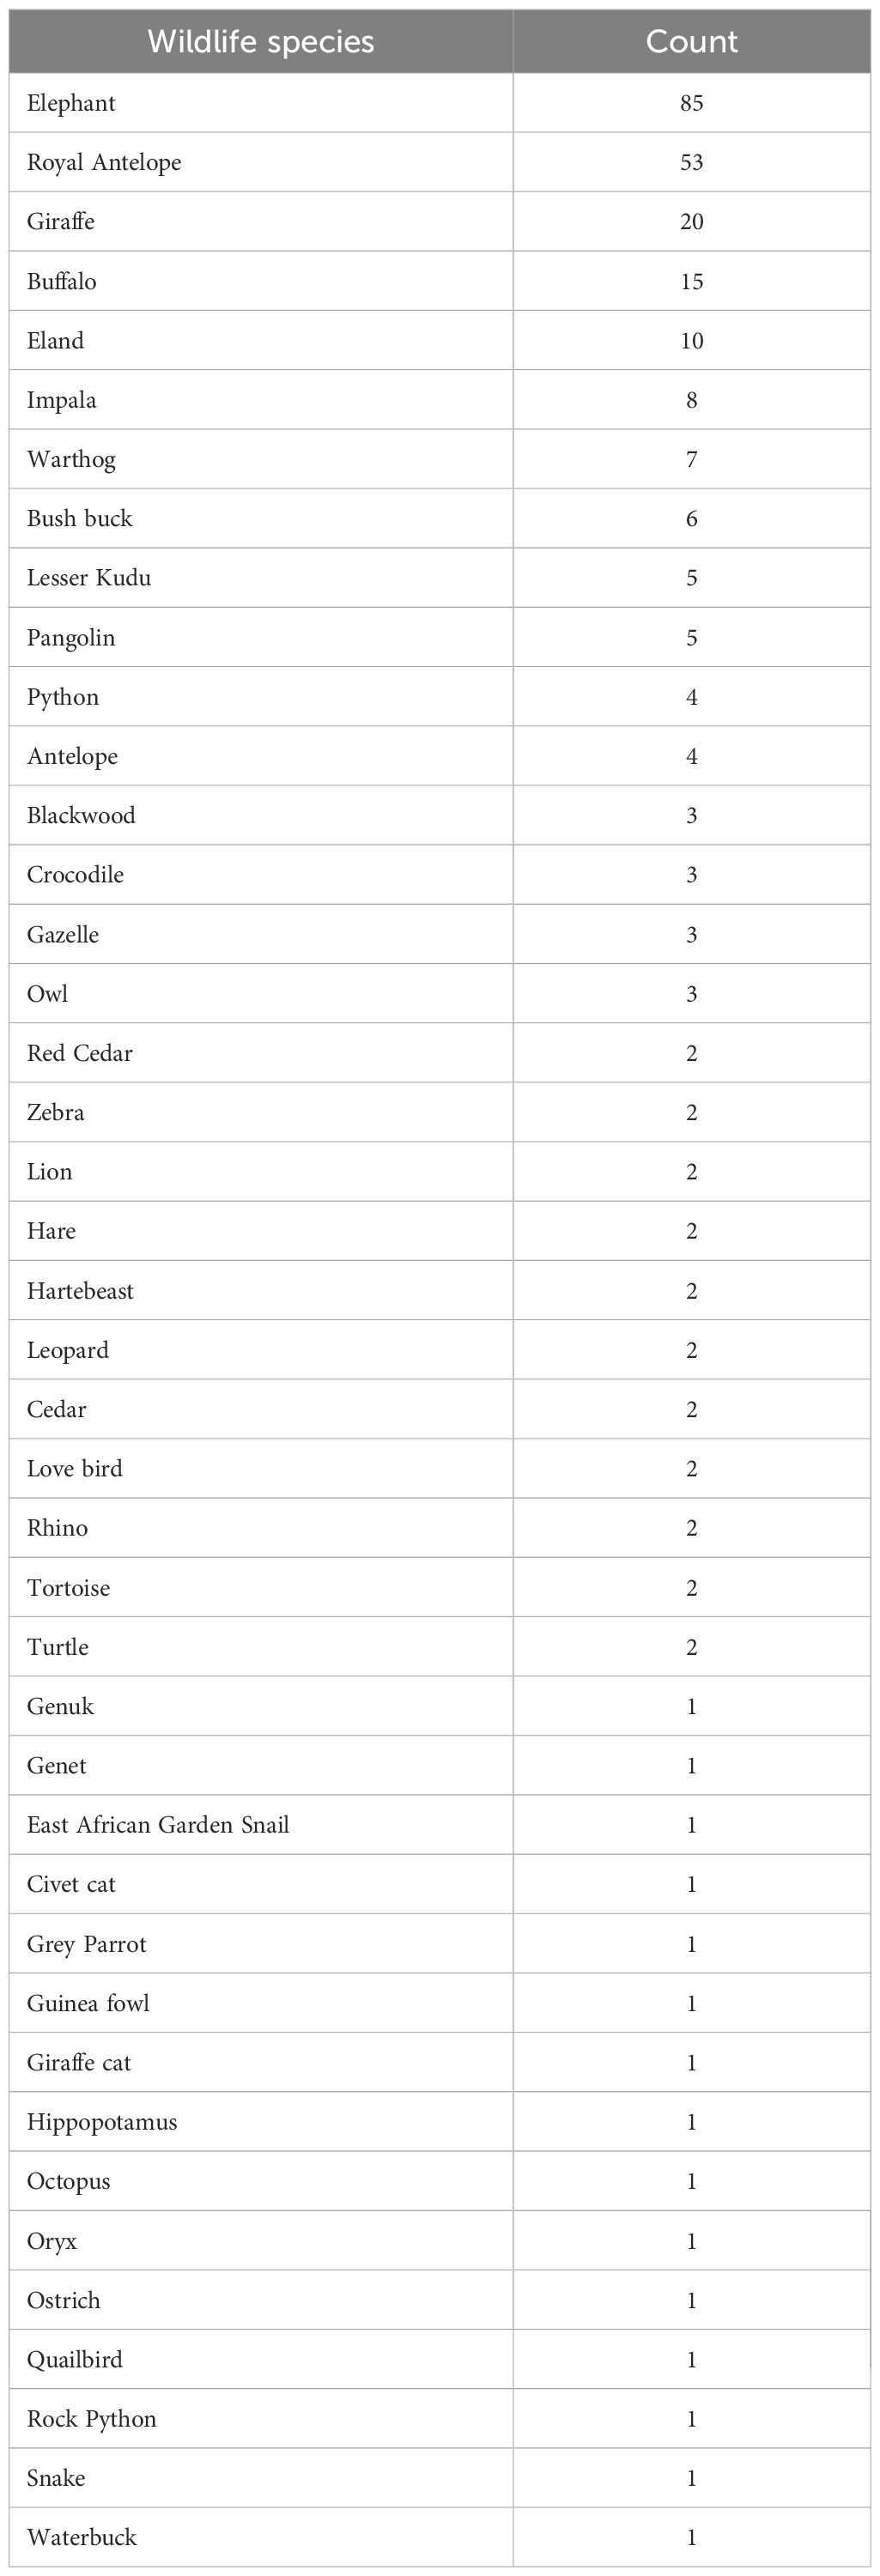The width and height of the screenshot is (880, 2576).
Task: Select the Buffalo row label
Action: [62, 281]
